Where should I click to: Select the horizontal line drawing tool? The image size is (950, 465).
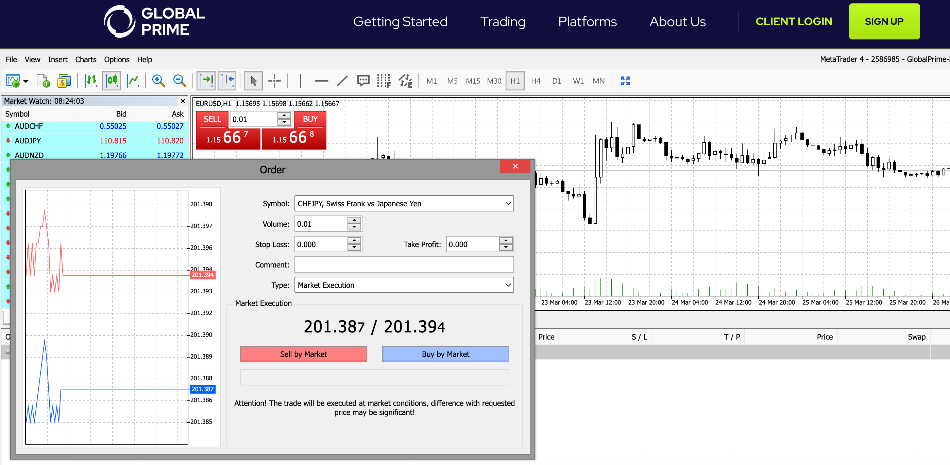[x=321, y=81]
